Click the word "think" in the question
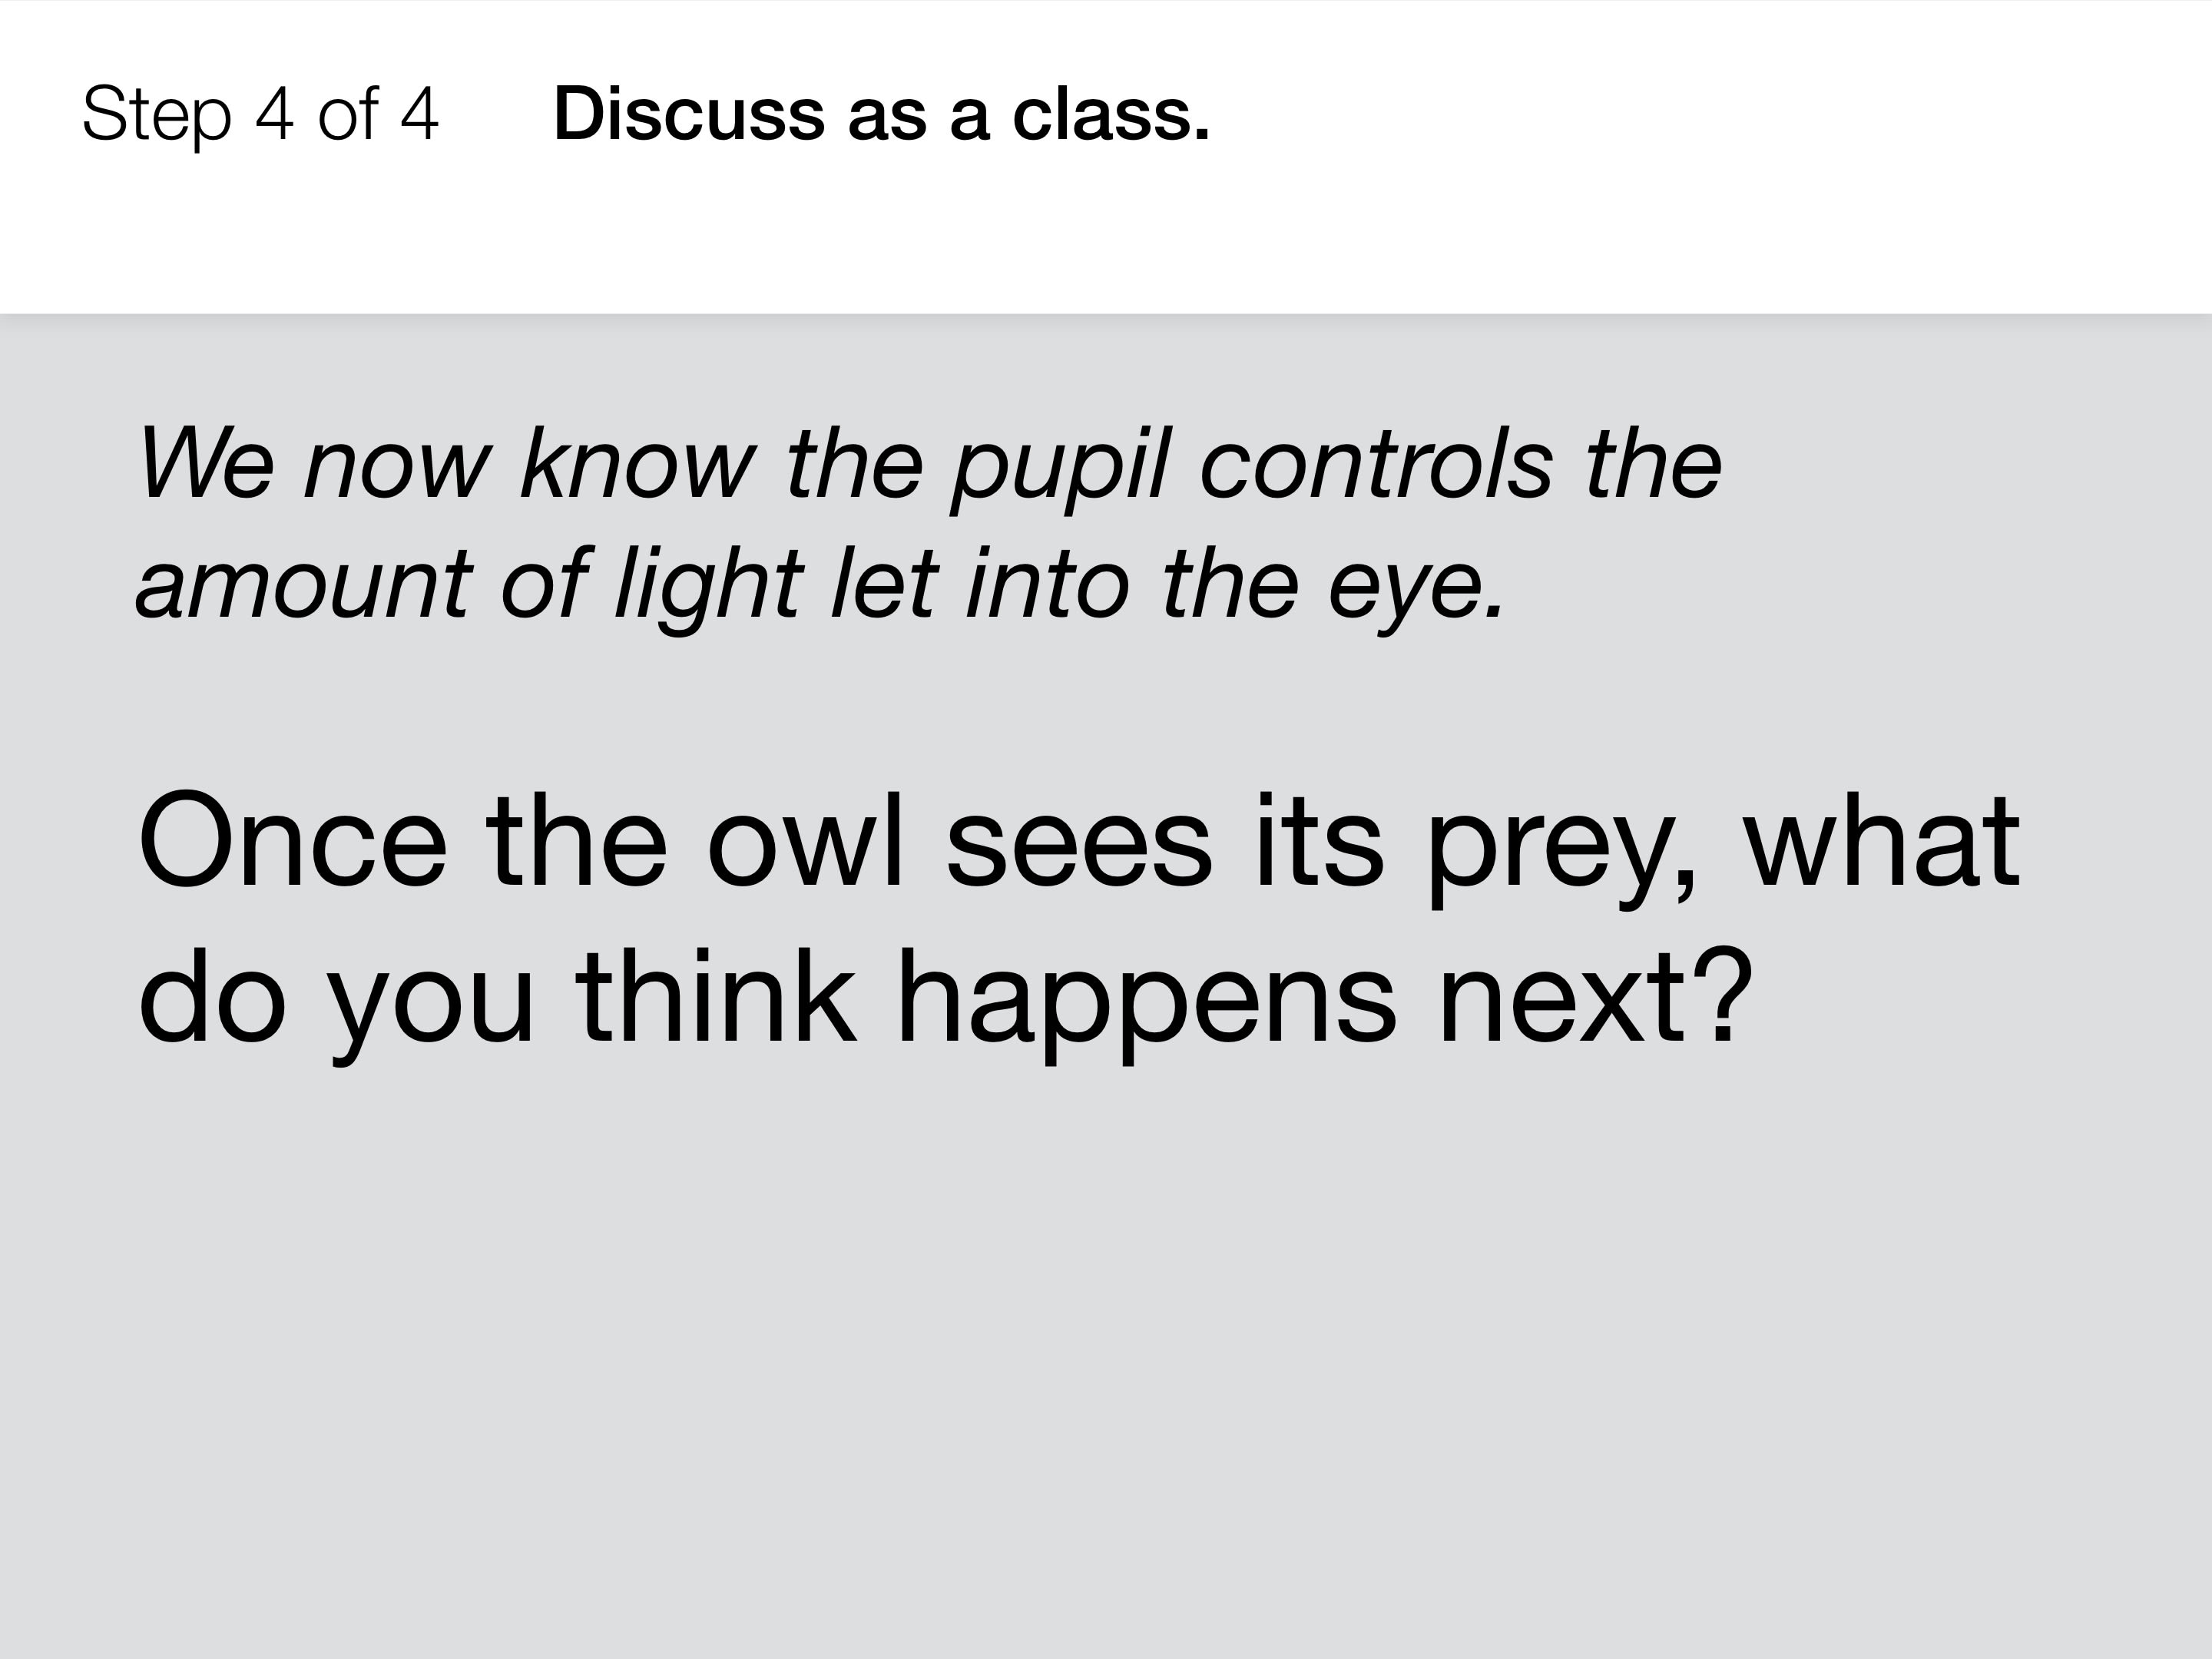Image resolution: width=2212 pixels, height=1659 pixels. (x=716, y=995)
